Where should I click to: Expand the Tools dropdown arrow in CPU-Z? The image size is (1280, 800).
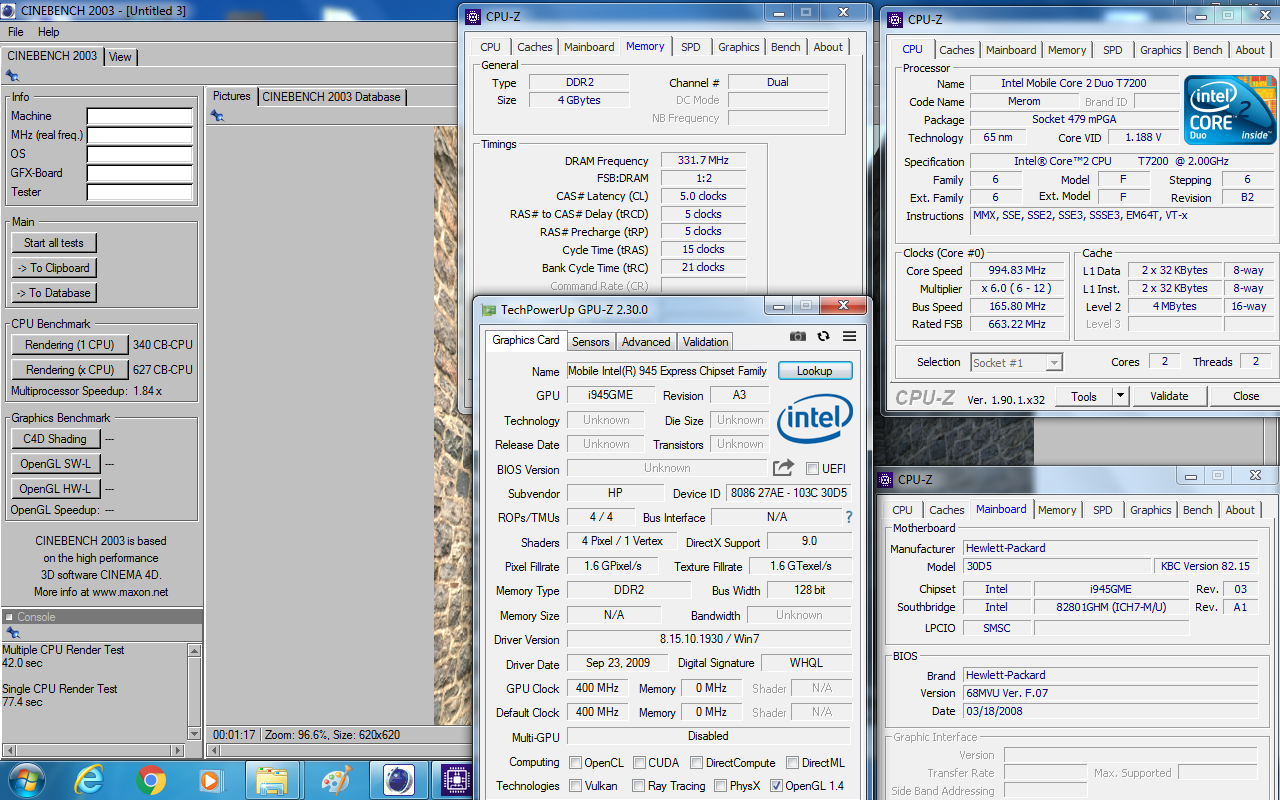click(x=1121, y=396)
